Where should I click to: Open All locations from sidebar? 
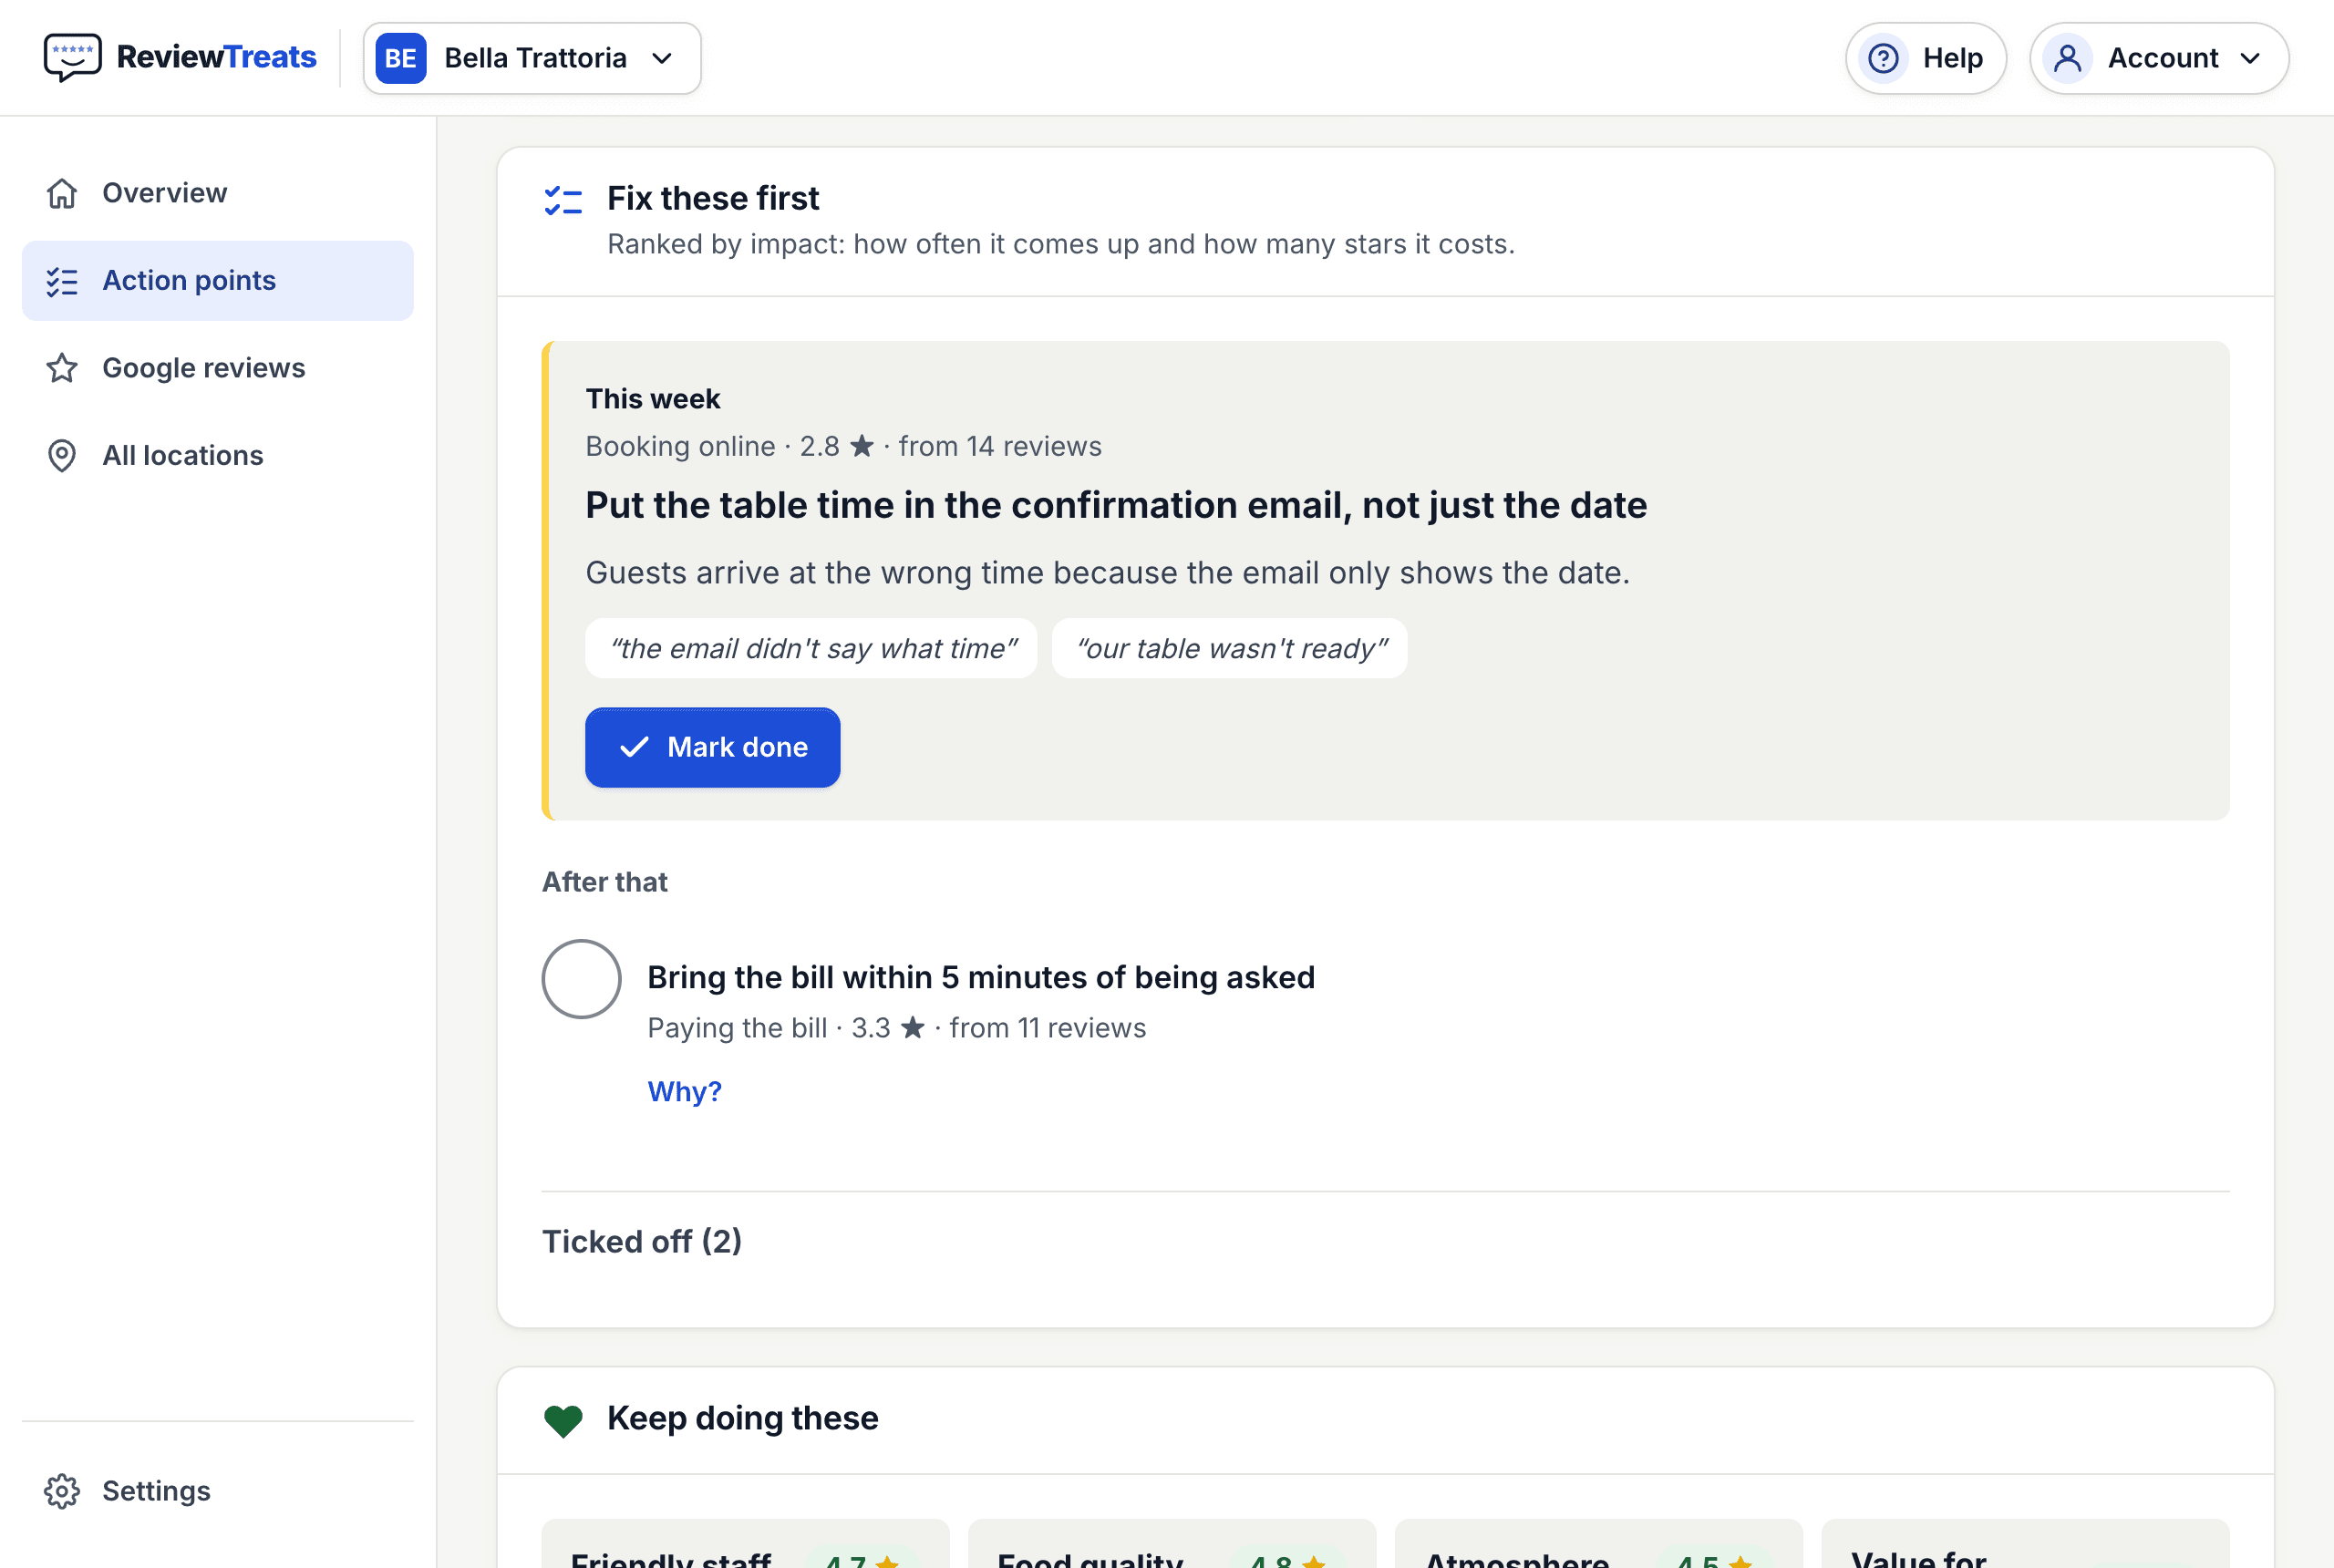coord(218,456)
